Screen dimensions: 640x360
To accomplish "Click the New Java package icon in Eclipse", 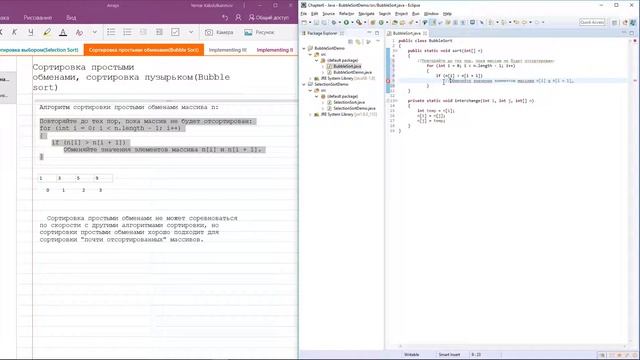I will pyautogui.click(x=373, y=22).
